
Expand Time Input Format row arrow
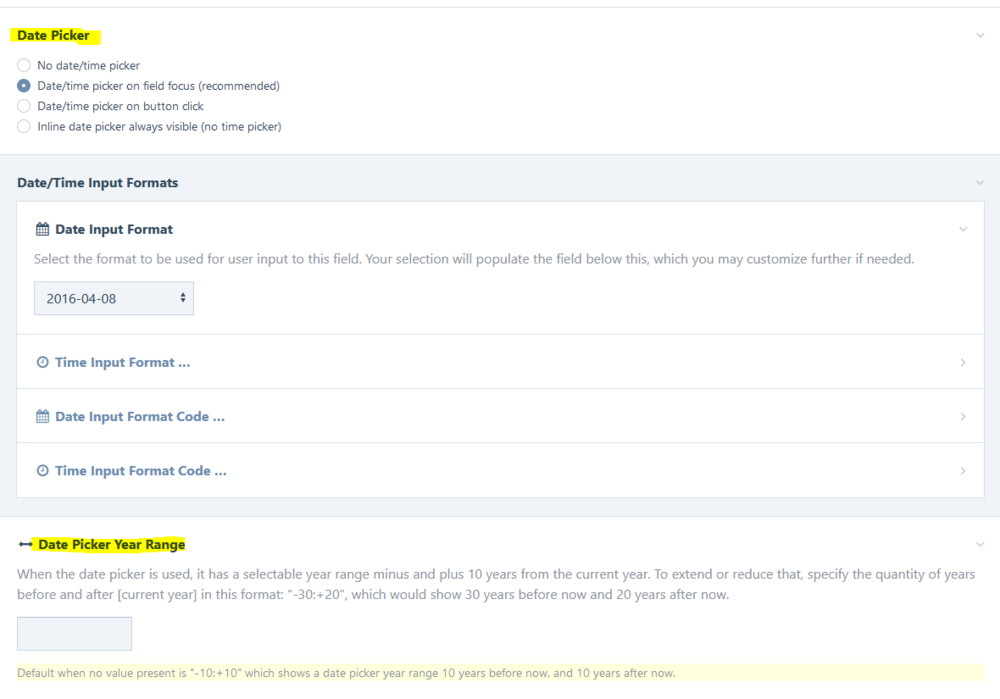coord(963,362)
